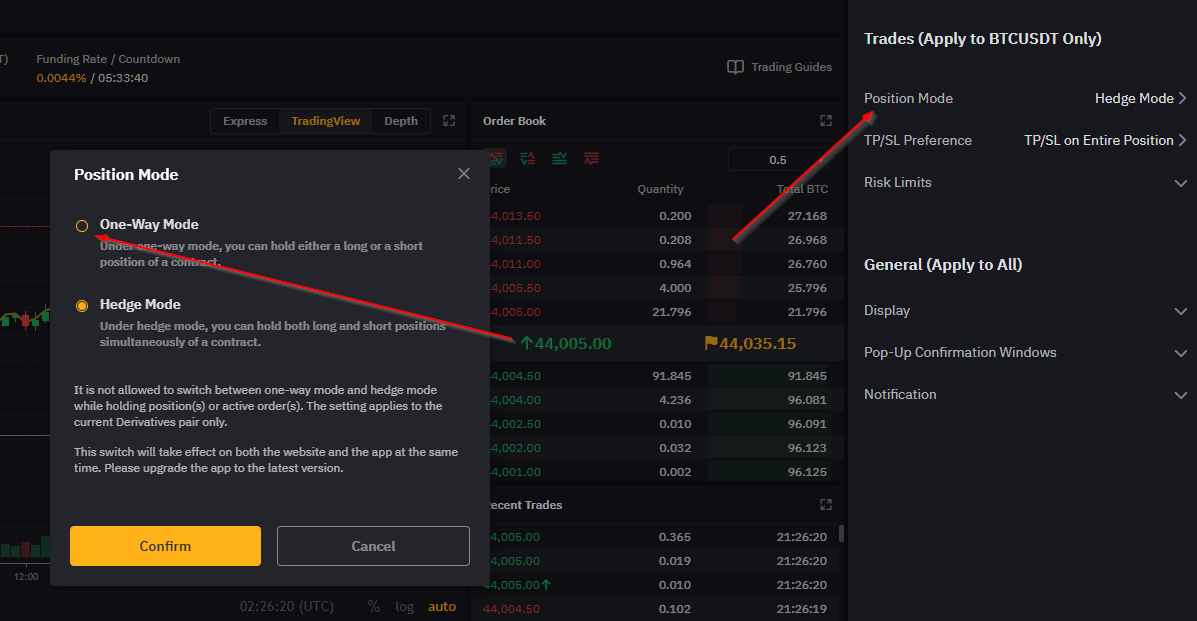Select ask row with quantity 4.000
Viewport: 1197px width, 621px height.
click(x=659, y=288)
